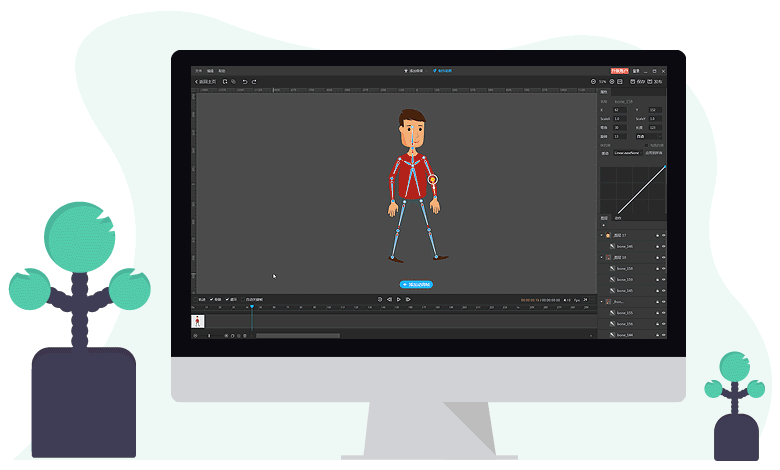The image size is (780, 470).
Task: Click the undo arrow in the toolbar
Action: 245,81
